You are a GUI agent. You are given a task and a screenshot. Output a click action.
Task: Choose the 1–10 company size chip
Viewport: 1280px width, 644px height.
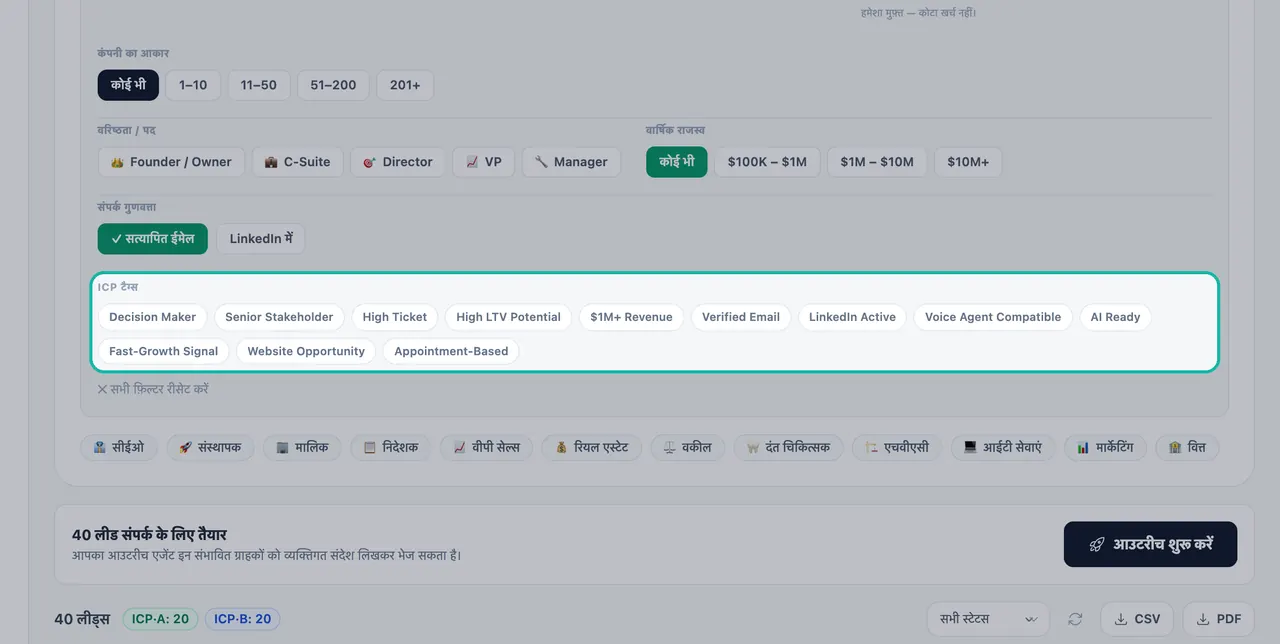[x=193, y=85]
